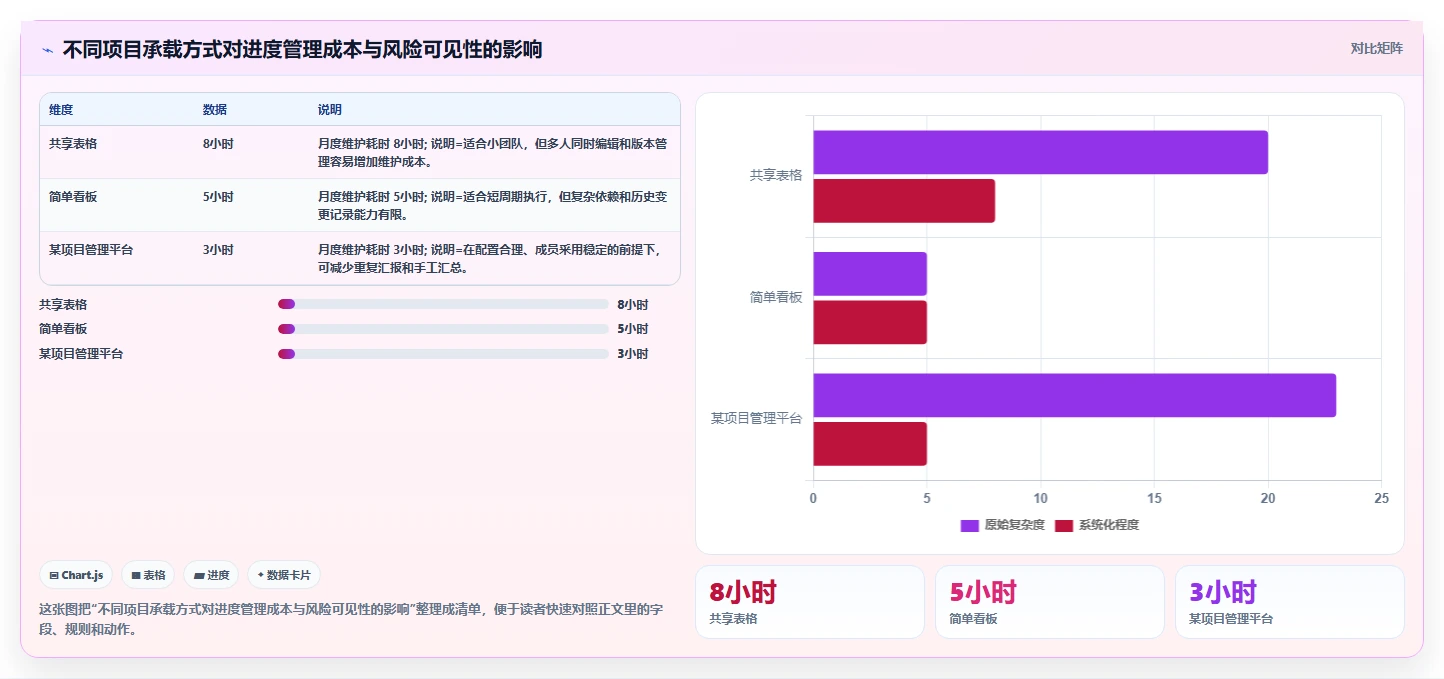The height and width of the screenshot is (679, 1444).
Task: Click the 某项目管理平台 progress bar
Action: coord(443,353)
